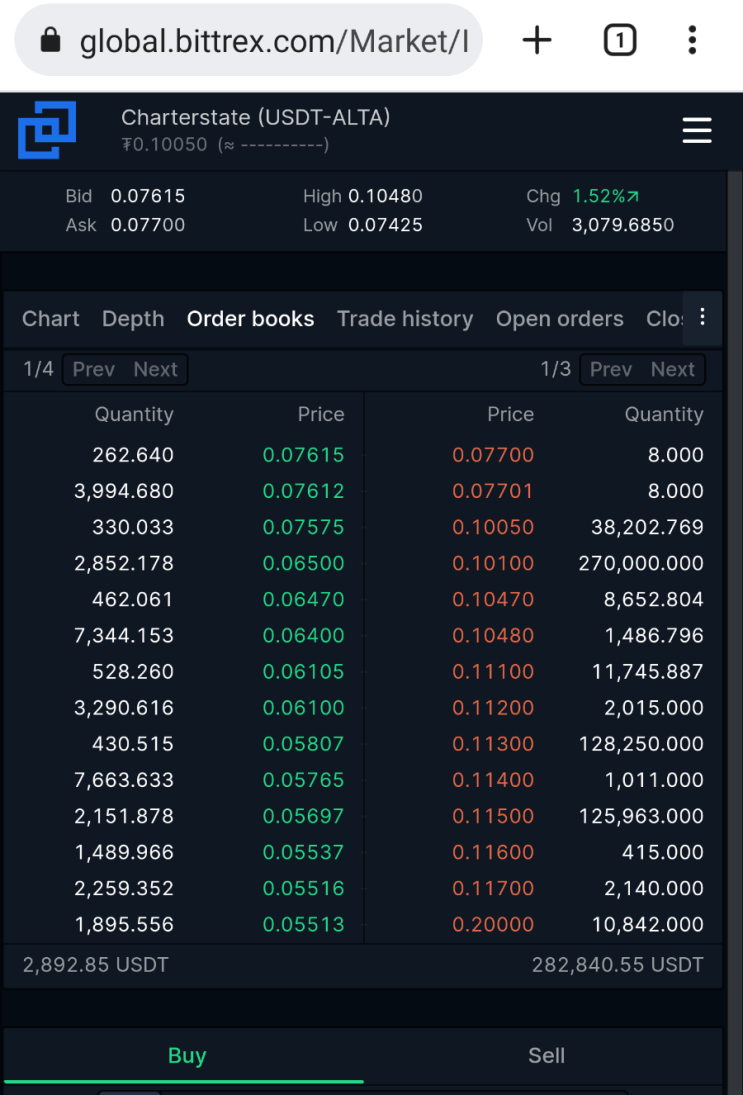
Task: Select ask price 0.10470
Action: [493, 600]
